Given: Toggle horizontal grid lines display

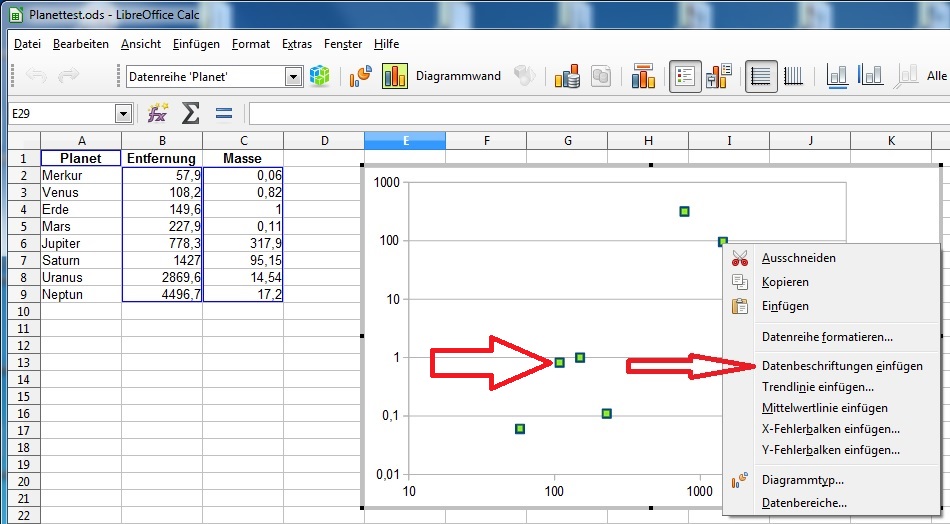Looking at the screenshot, I should point(762,76).
